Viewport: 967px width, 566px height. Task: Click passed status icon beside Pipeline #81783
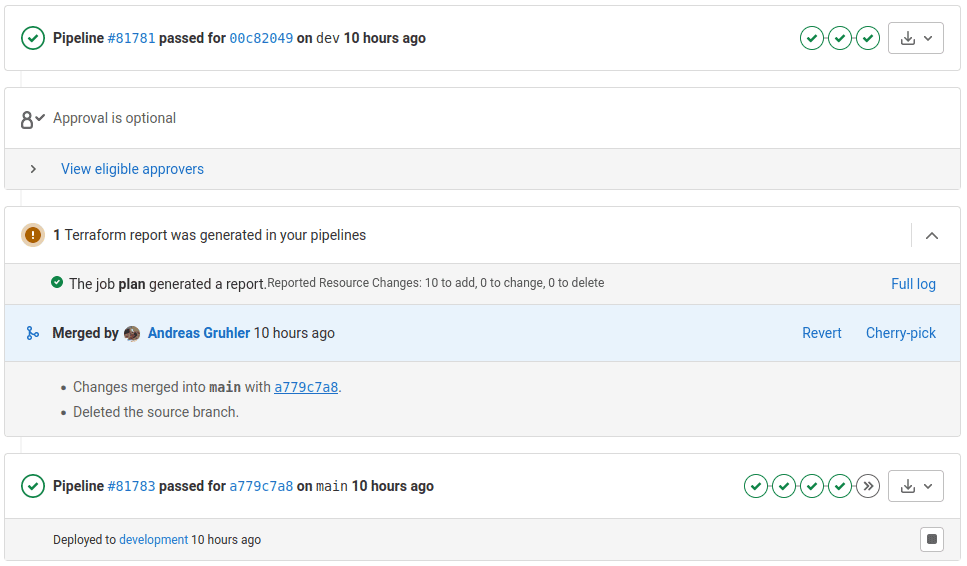pos(34,486)
